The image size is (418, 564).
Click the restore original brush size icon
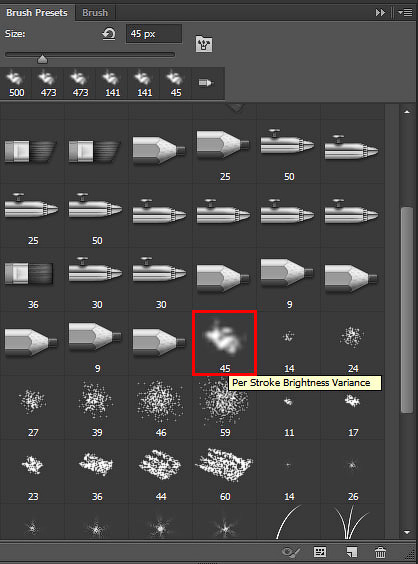tap(109, 34)
